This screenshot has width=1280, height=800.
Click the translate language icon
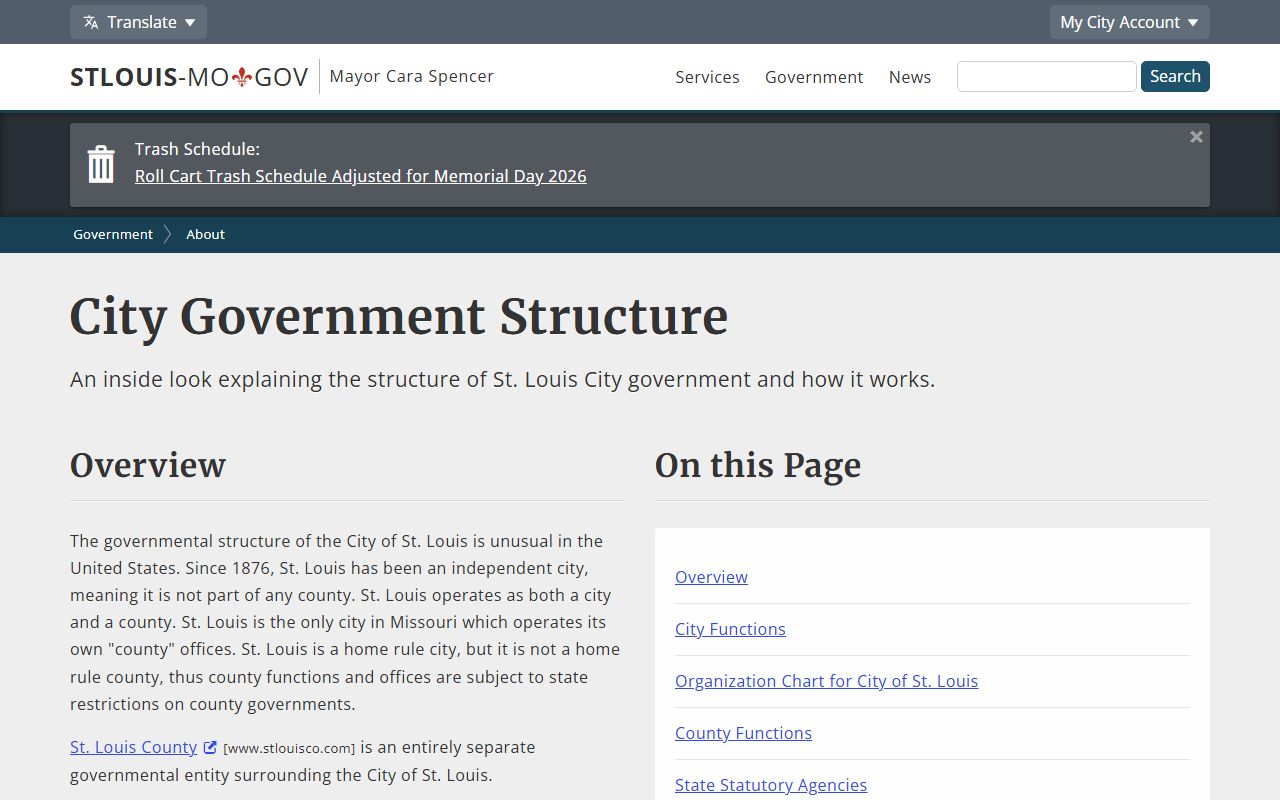click(x=91, y=22)
